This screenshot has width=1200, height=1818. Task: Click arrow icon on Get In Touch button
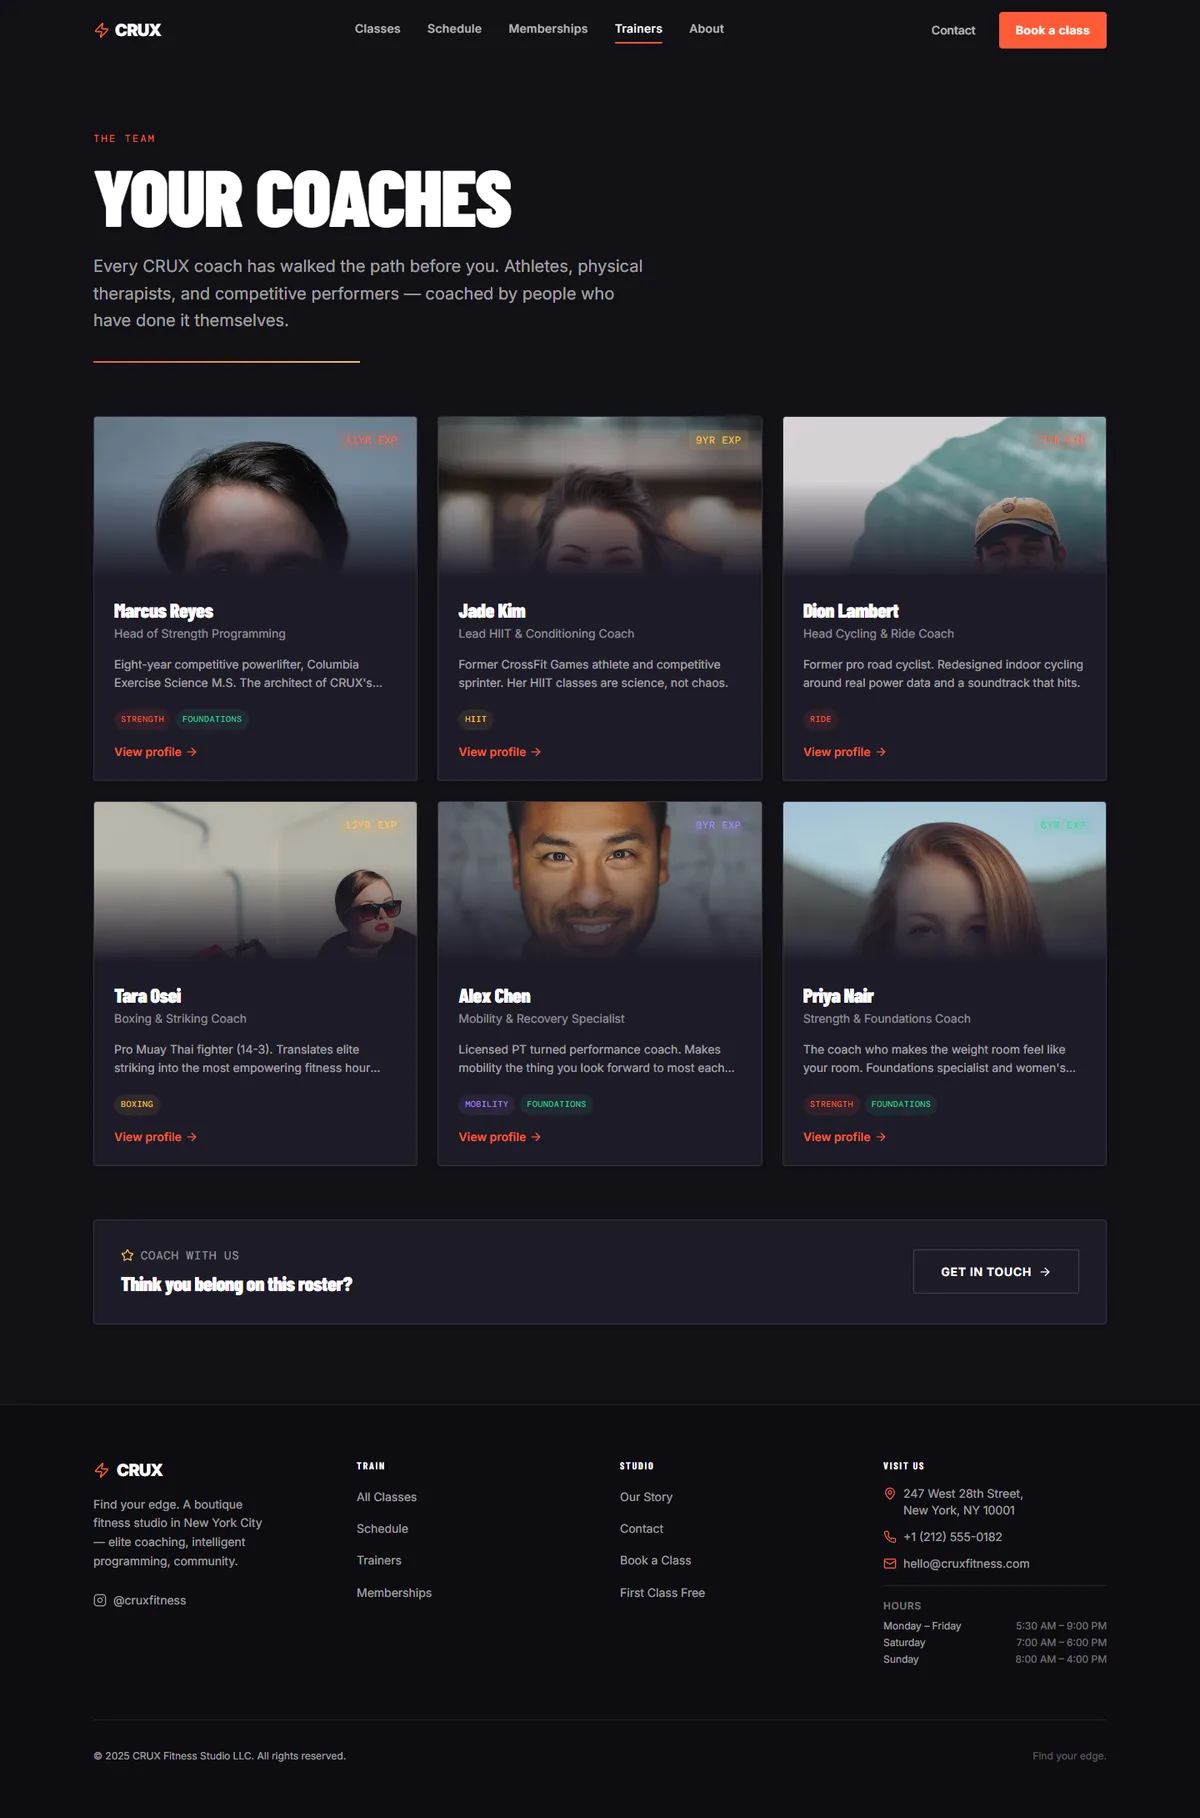[x=1045, y=1272]
